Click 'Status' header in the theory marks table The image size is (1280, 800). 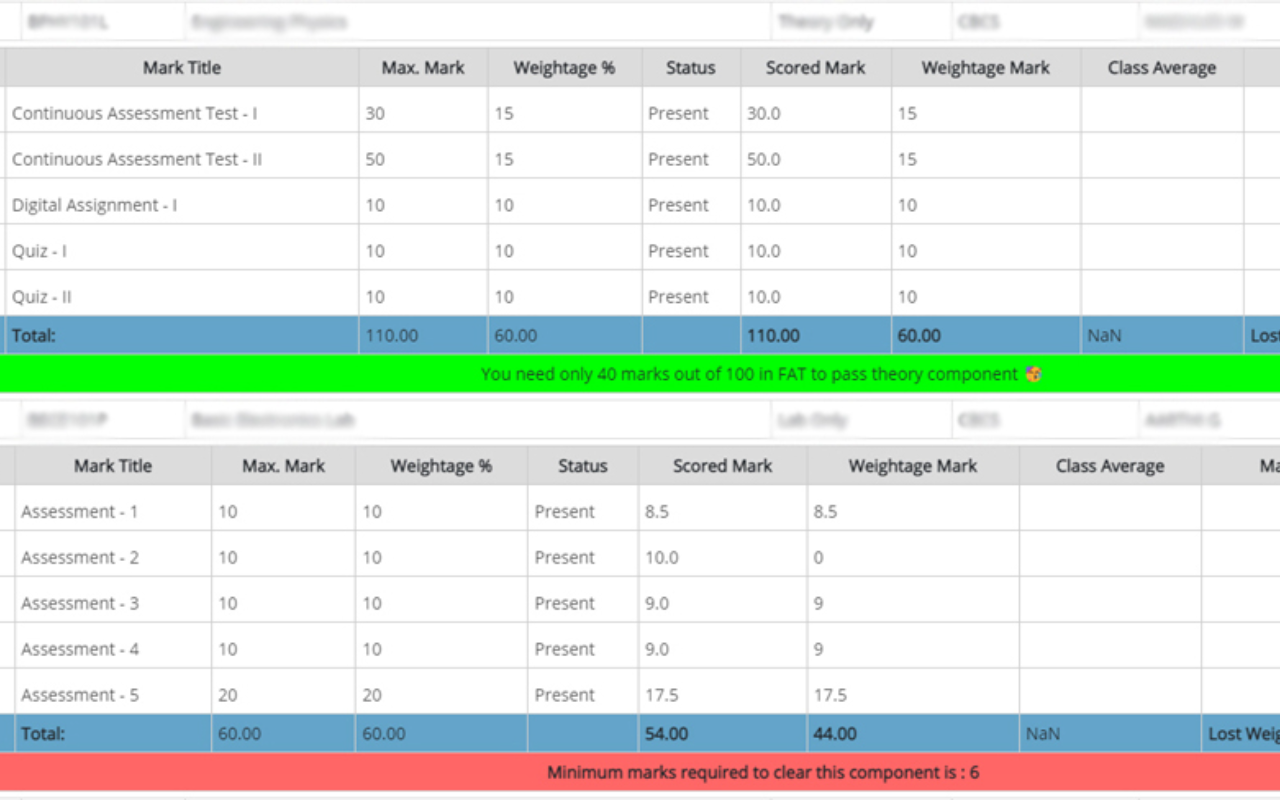pyautogui.click(x=691, y=68)
